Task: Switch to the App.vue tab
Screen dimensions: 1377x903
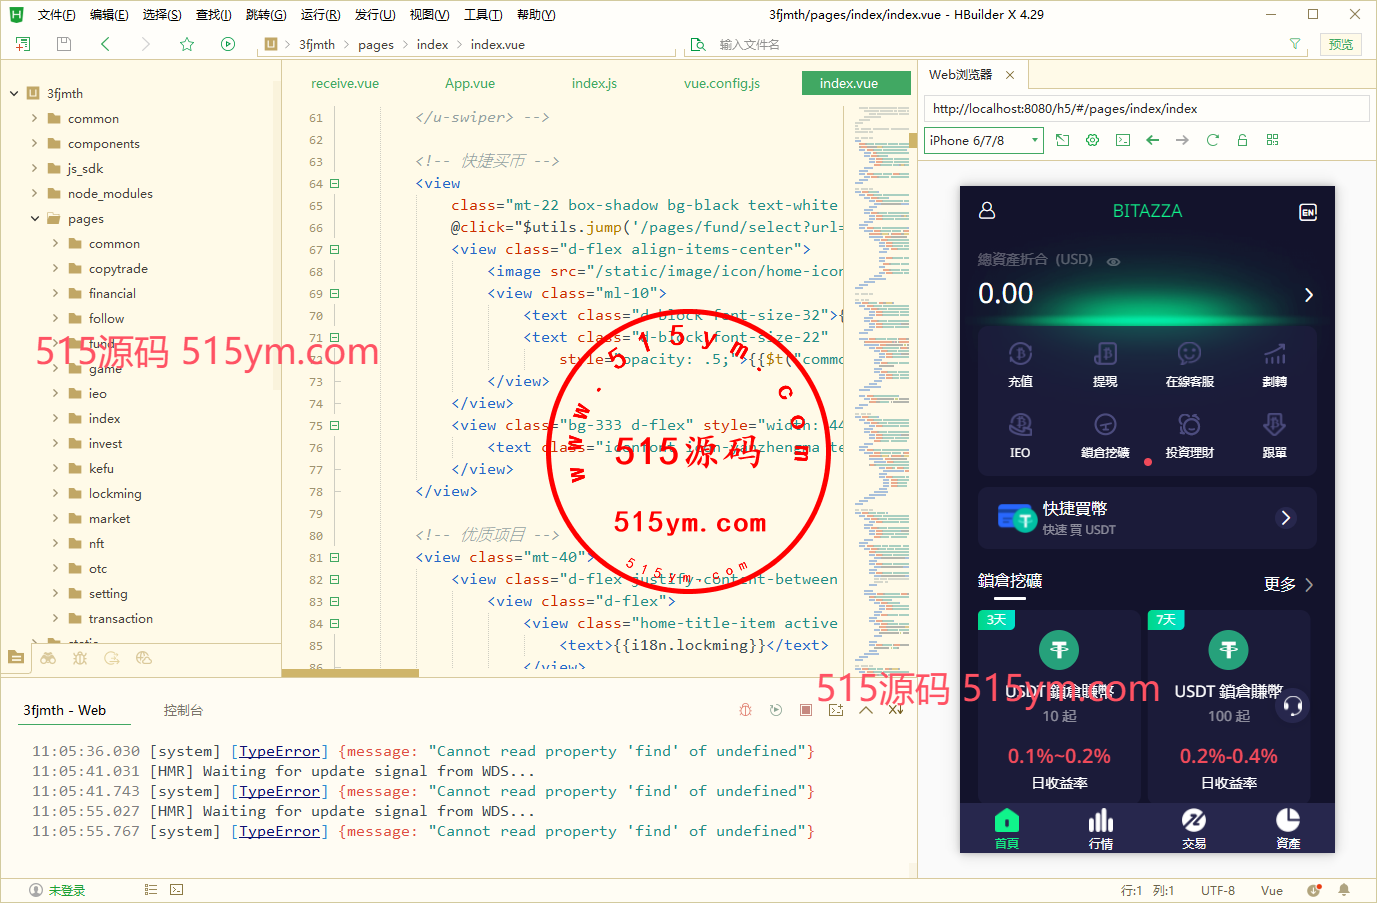Action: point(470,83)
